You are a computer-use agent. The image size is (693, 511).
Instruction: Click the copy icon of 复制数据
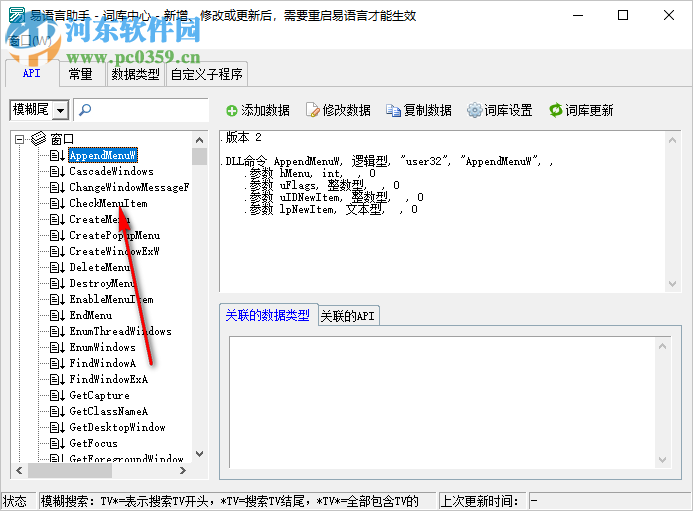[x=393, y=110]
